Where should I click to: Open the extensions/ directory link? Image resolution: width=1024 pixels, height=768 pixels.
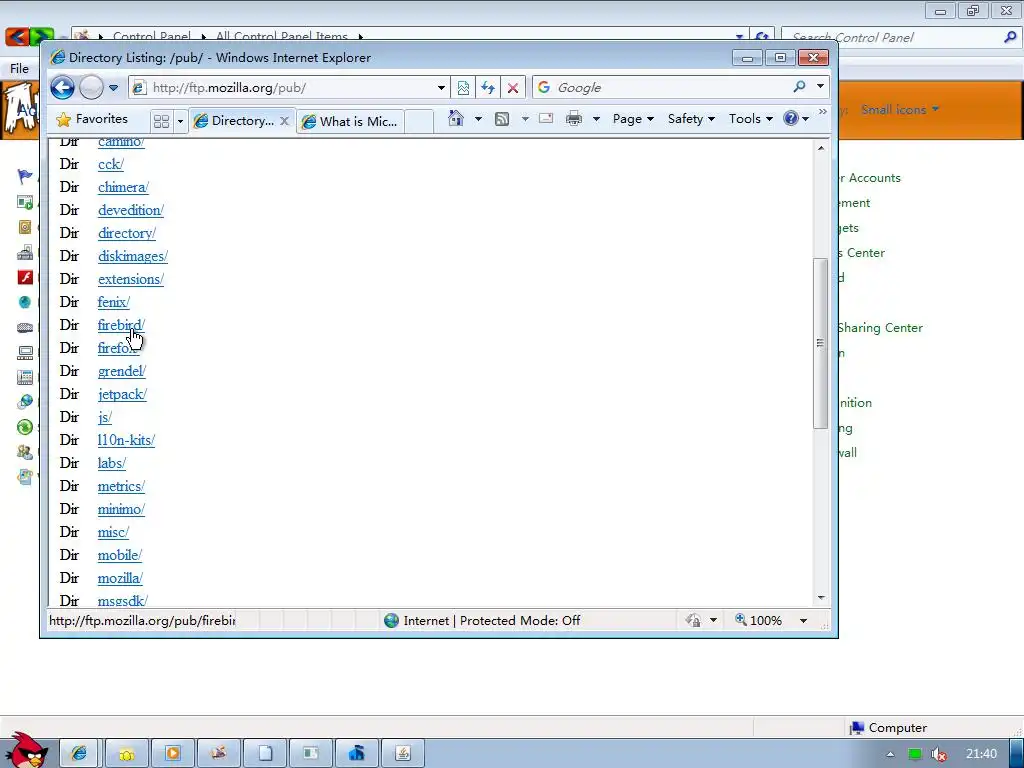tap(131, 279)
